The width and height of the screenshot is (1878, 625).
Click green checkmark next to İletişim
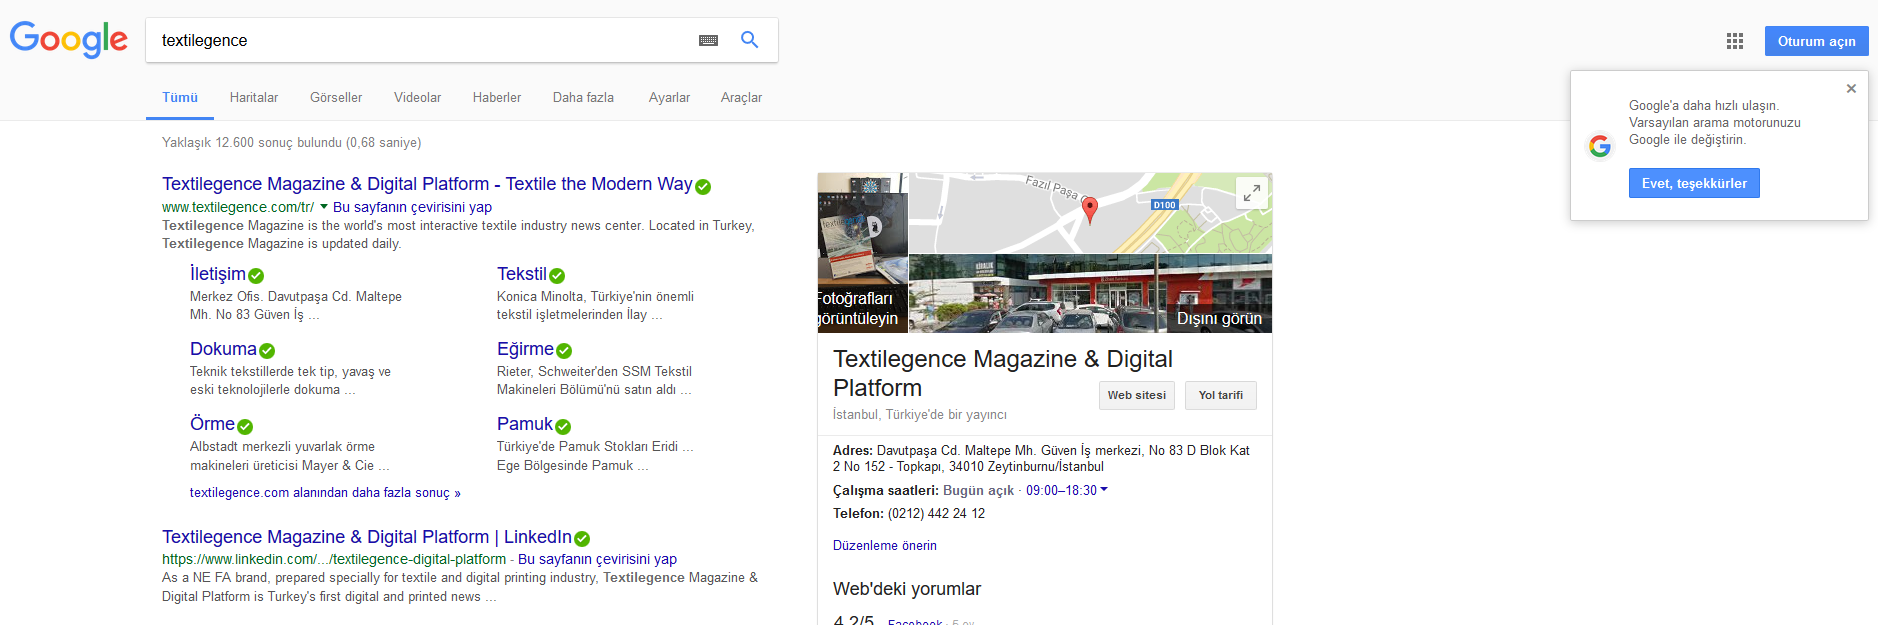pos(256,276)
